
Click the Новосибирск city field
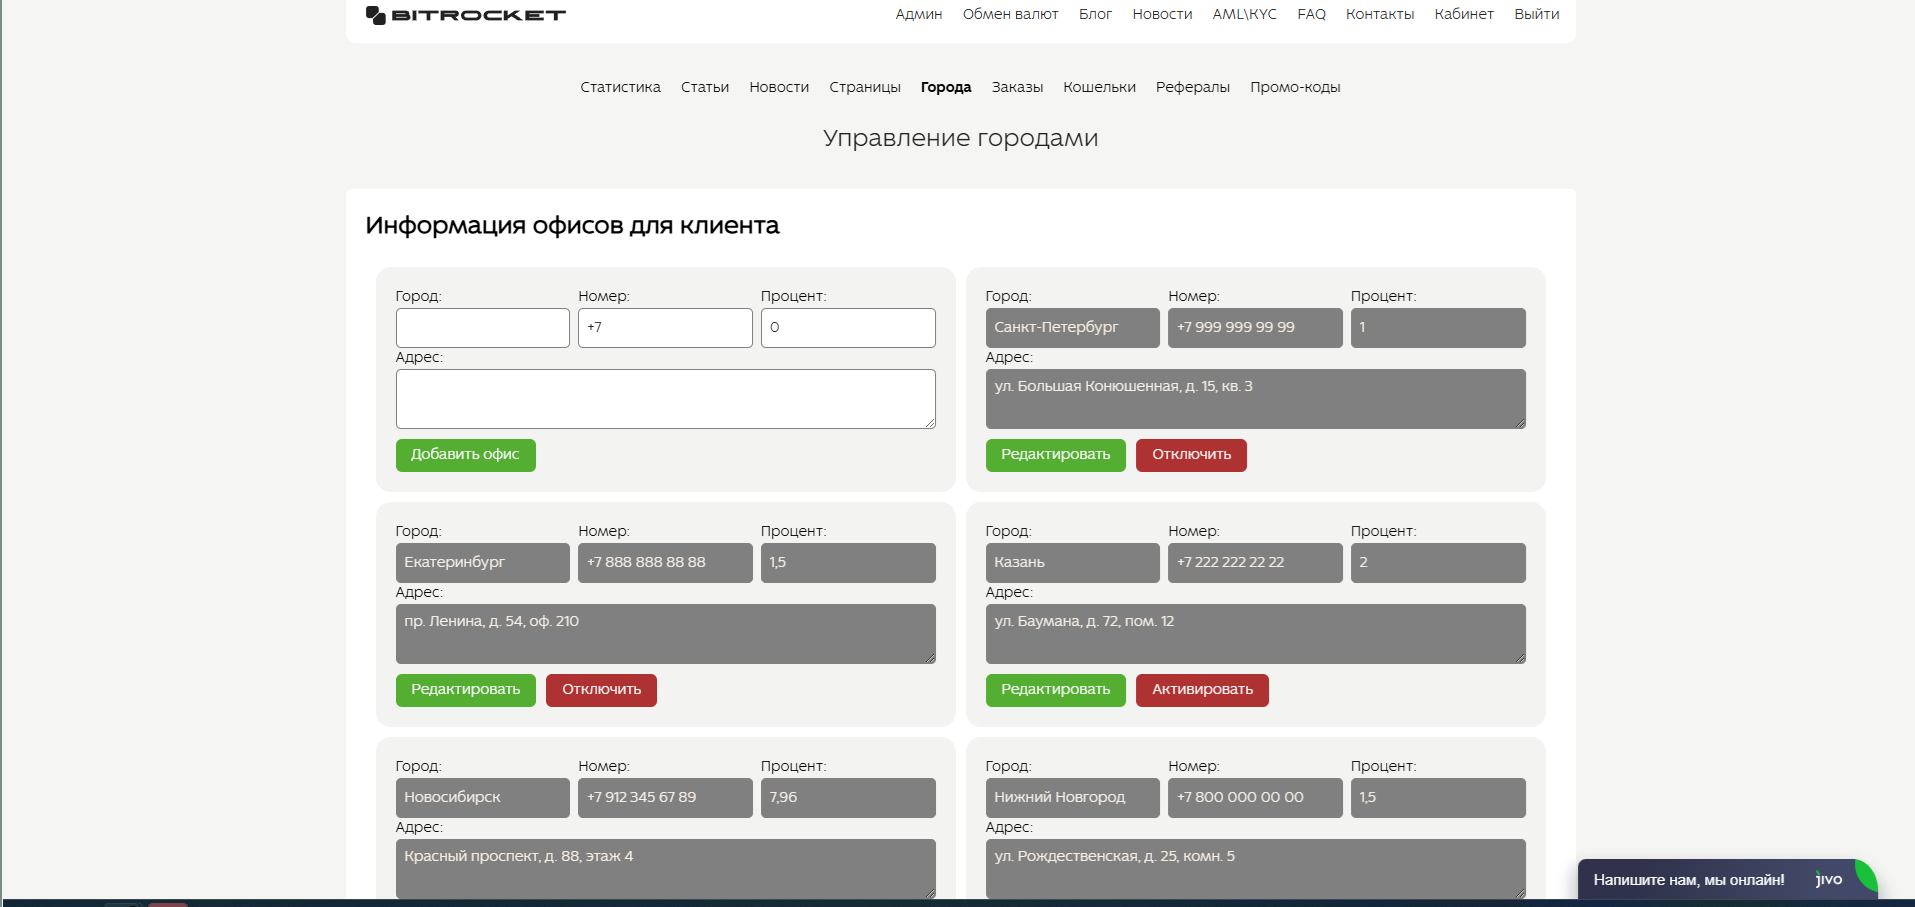pos(483,798)
